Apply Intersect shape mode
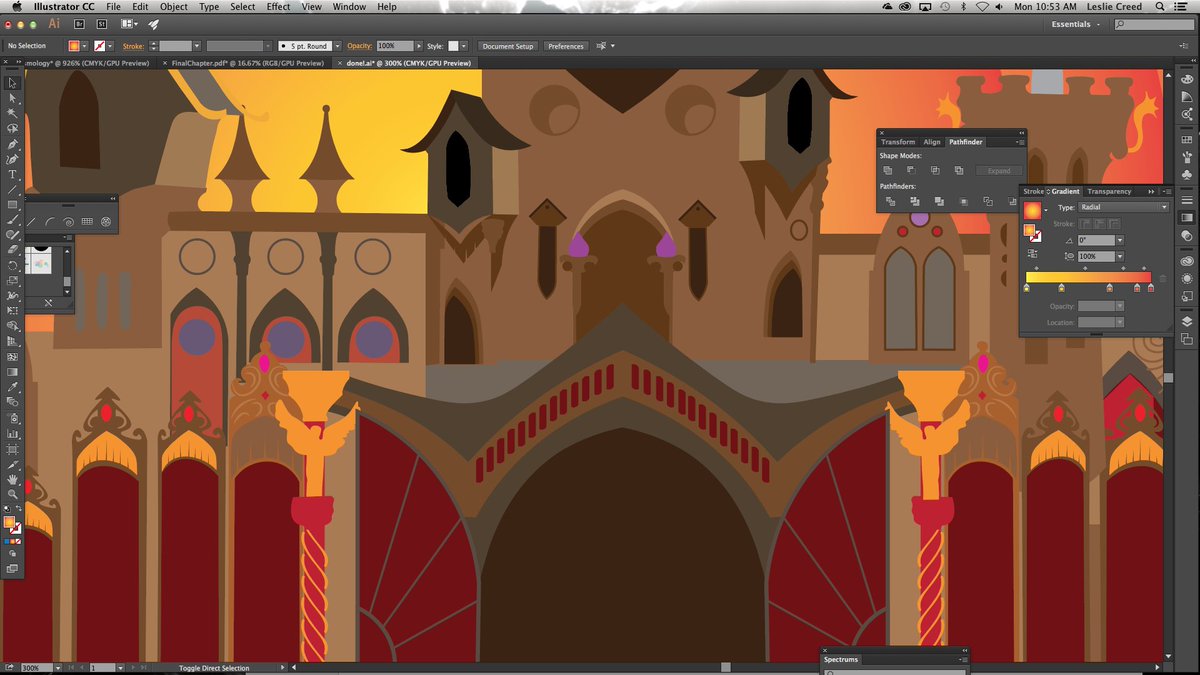The image size is (1200, 675). point(935,170)
